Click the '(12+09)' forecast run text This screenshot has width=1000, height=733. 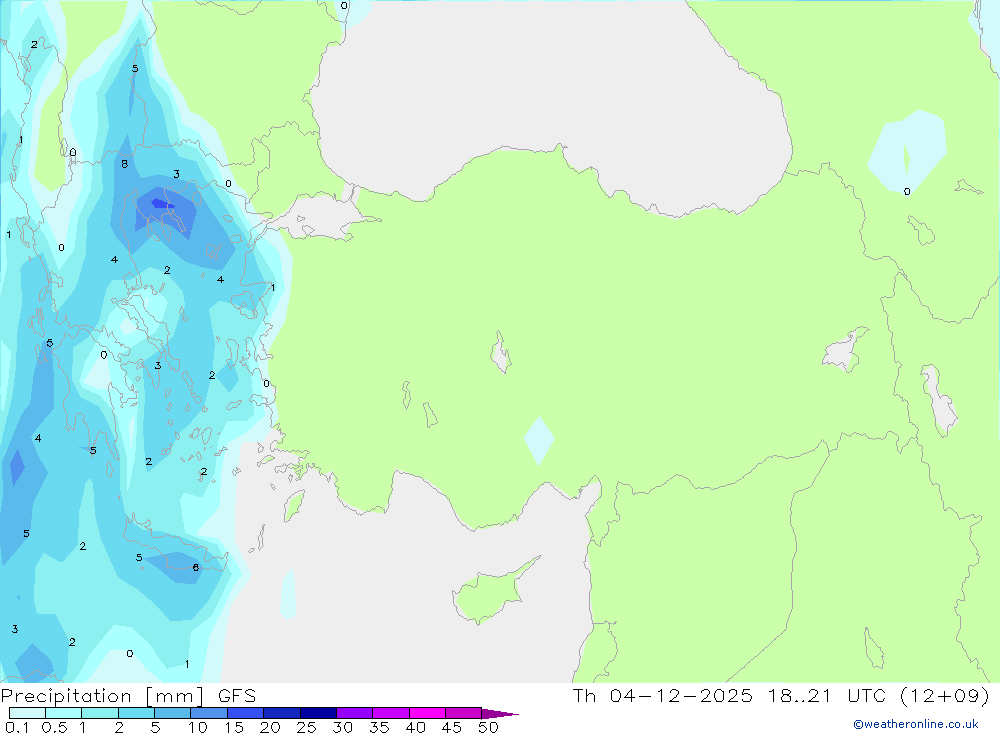[945, 695]
